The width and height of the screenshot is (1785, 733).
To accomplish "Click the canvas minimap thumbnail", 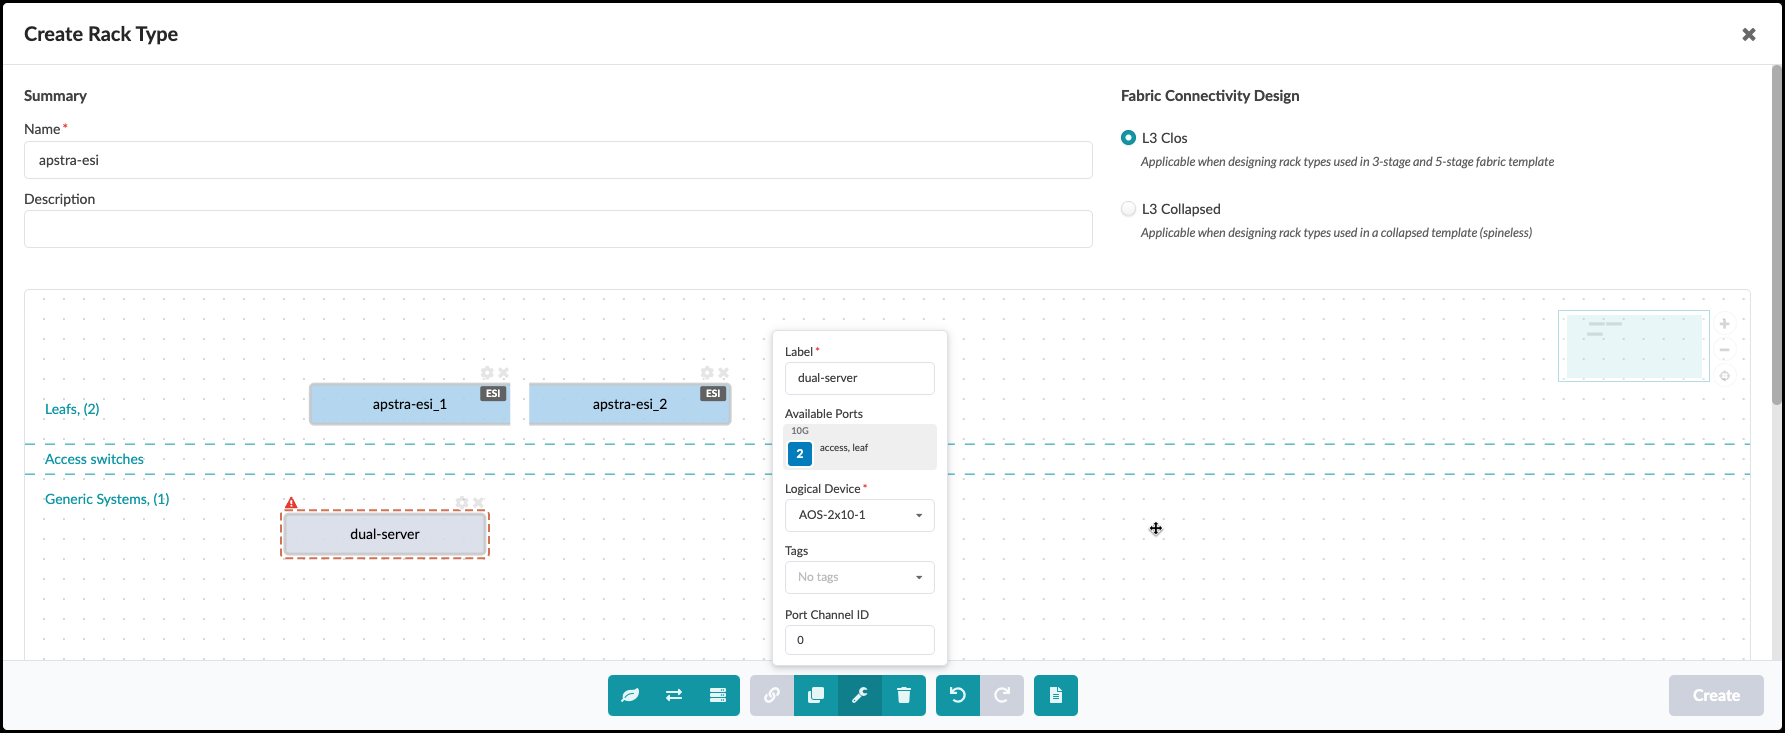I will 1633,346.
